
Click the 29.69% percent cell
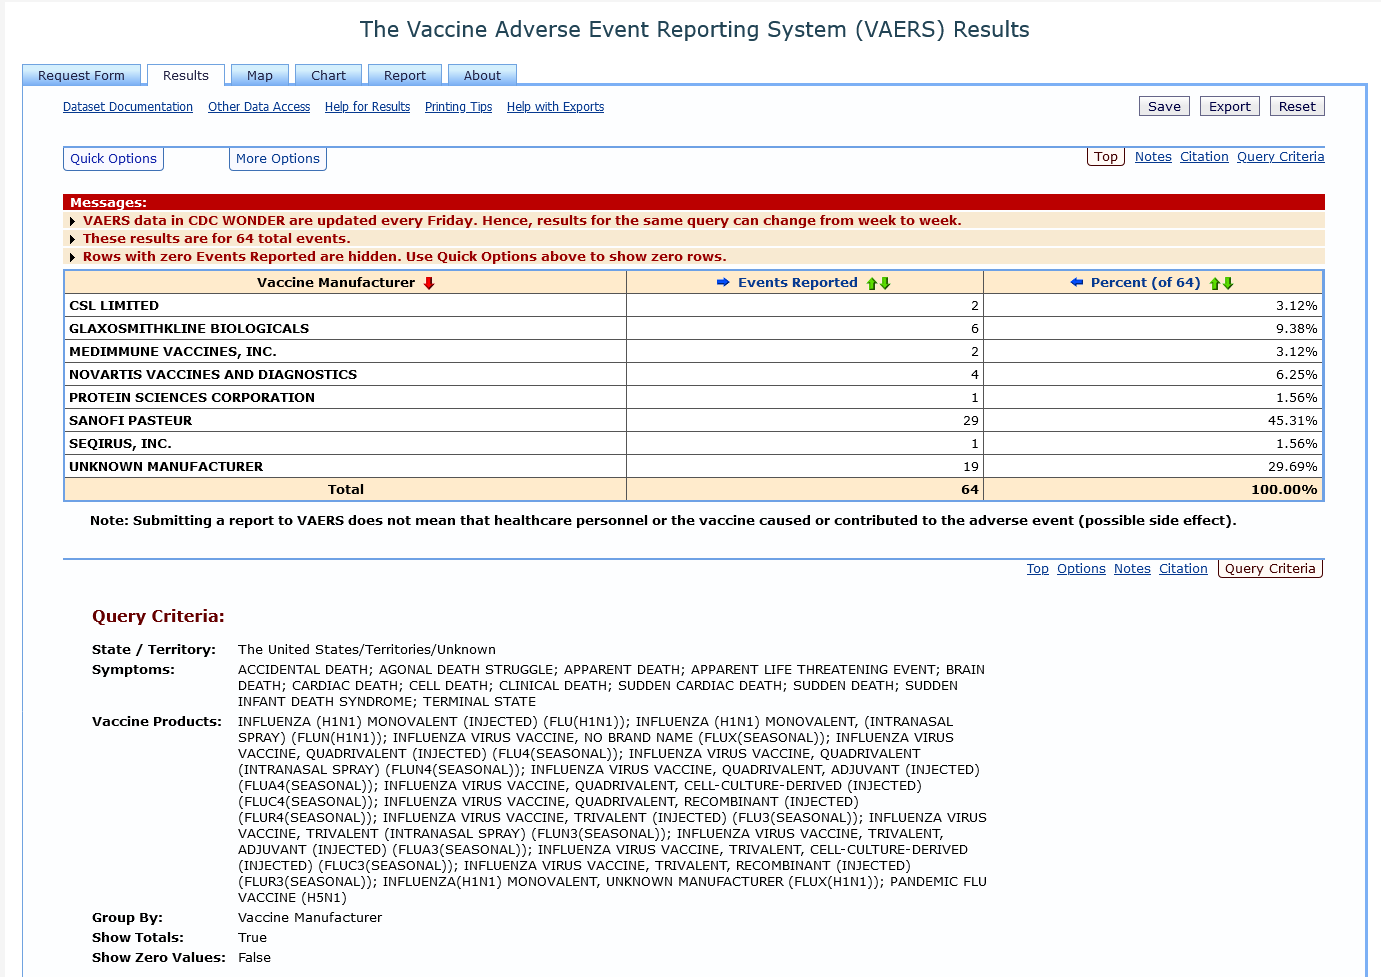coord(1292,467)
